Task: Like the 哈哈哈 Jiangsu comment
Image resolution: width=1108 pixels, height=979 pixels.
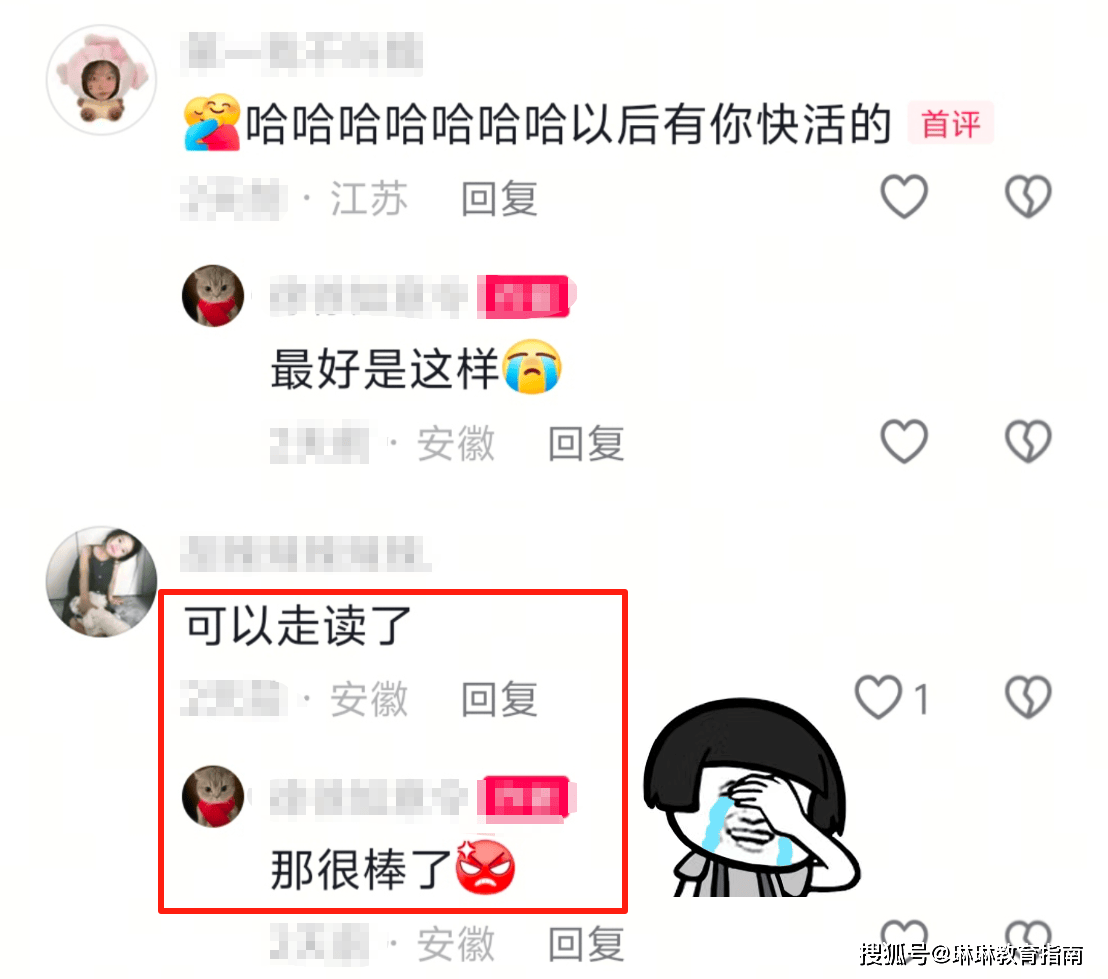Action: pyautogui.click(x=904, y=197)
